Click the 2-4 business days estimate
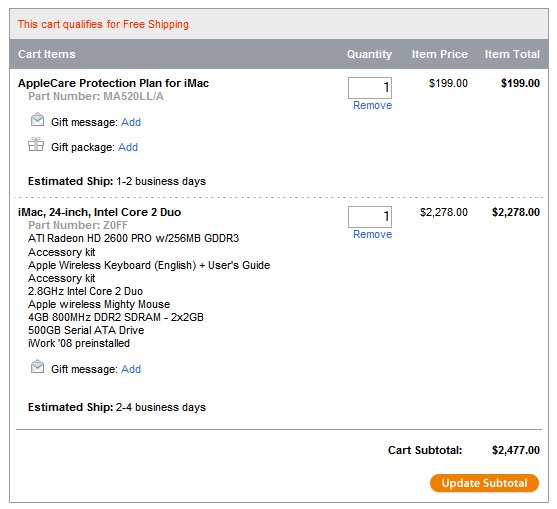This screenshot has width=557, height=509. coord(161,407)
